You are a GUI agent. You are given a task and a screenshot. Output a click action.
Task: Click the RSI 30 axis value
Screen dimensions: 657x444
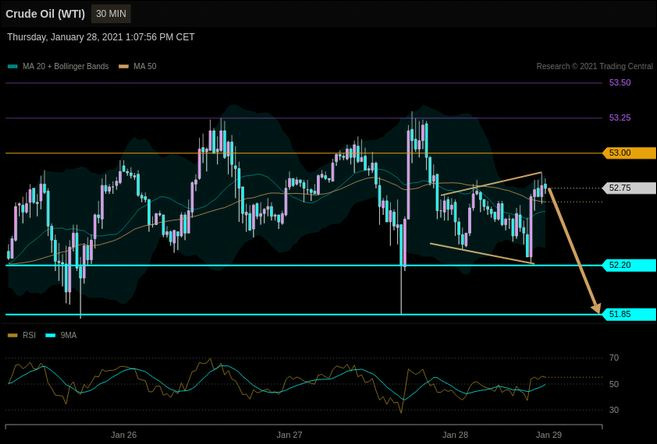(x=614, y=410)
